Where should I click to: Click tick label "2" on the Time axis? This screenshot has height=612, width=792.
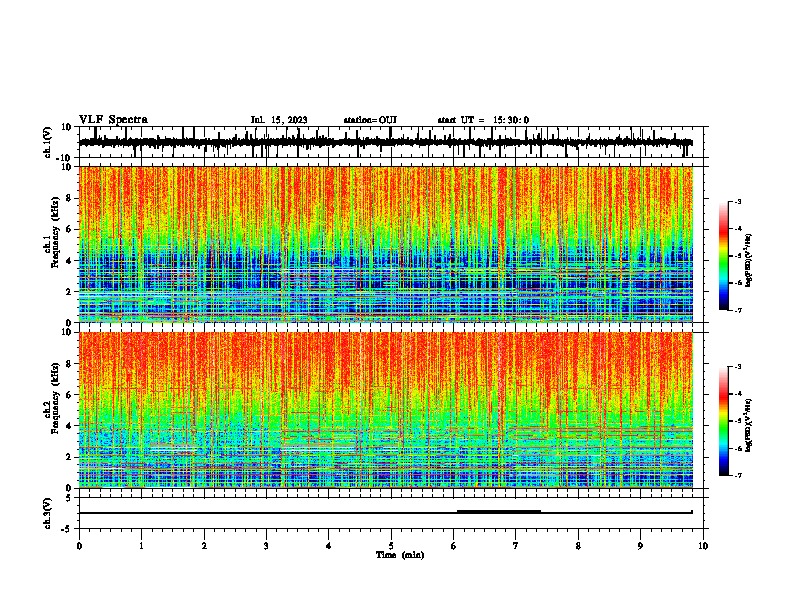(x=204, y=546)
